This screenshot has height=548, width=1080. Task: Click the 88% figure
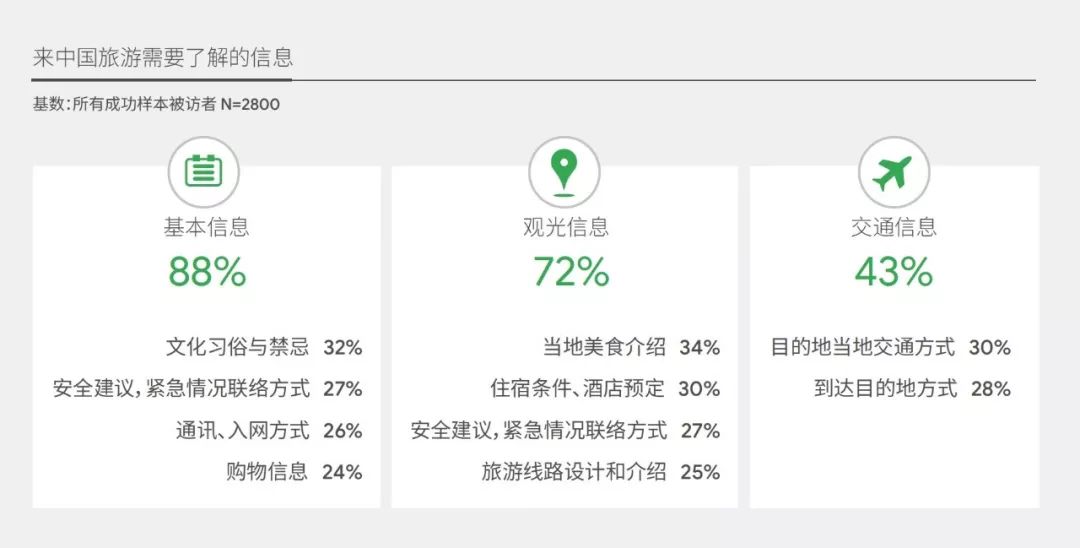(207, 272)
